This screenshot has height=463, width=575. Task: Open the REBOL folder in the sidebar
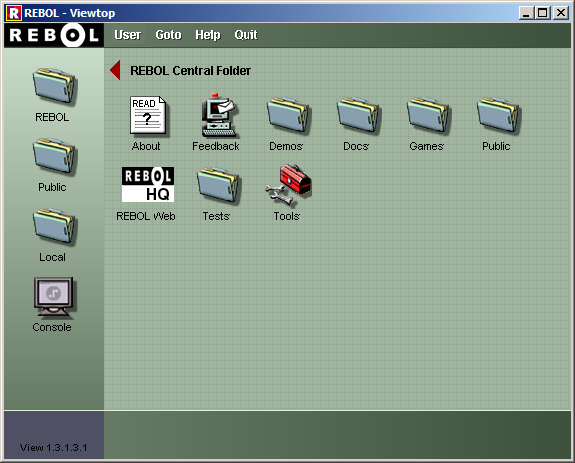click(x=54, y=86)
